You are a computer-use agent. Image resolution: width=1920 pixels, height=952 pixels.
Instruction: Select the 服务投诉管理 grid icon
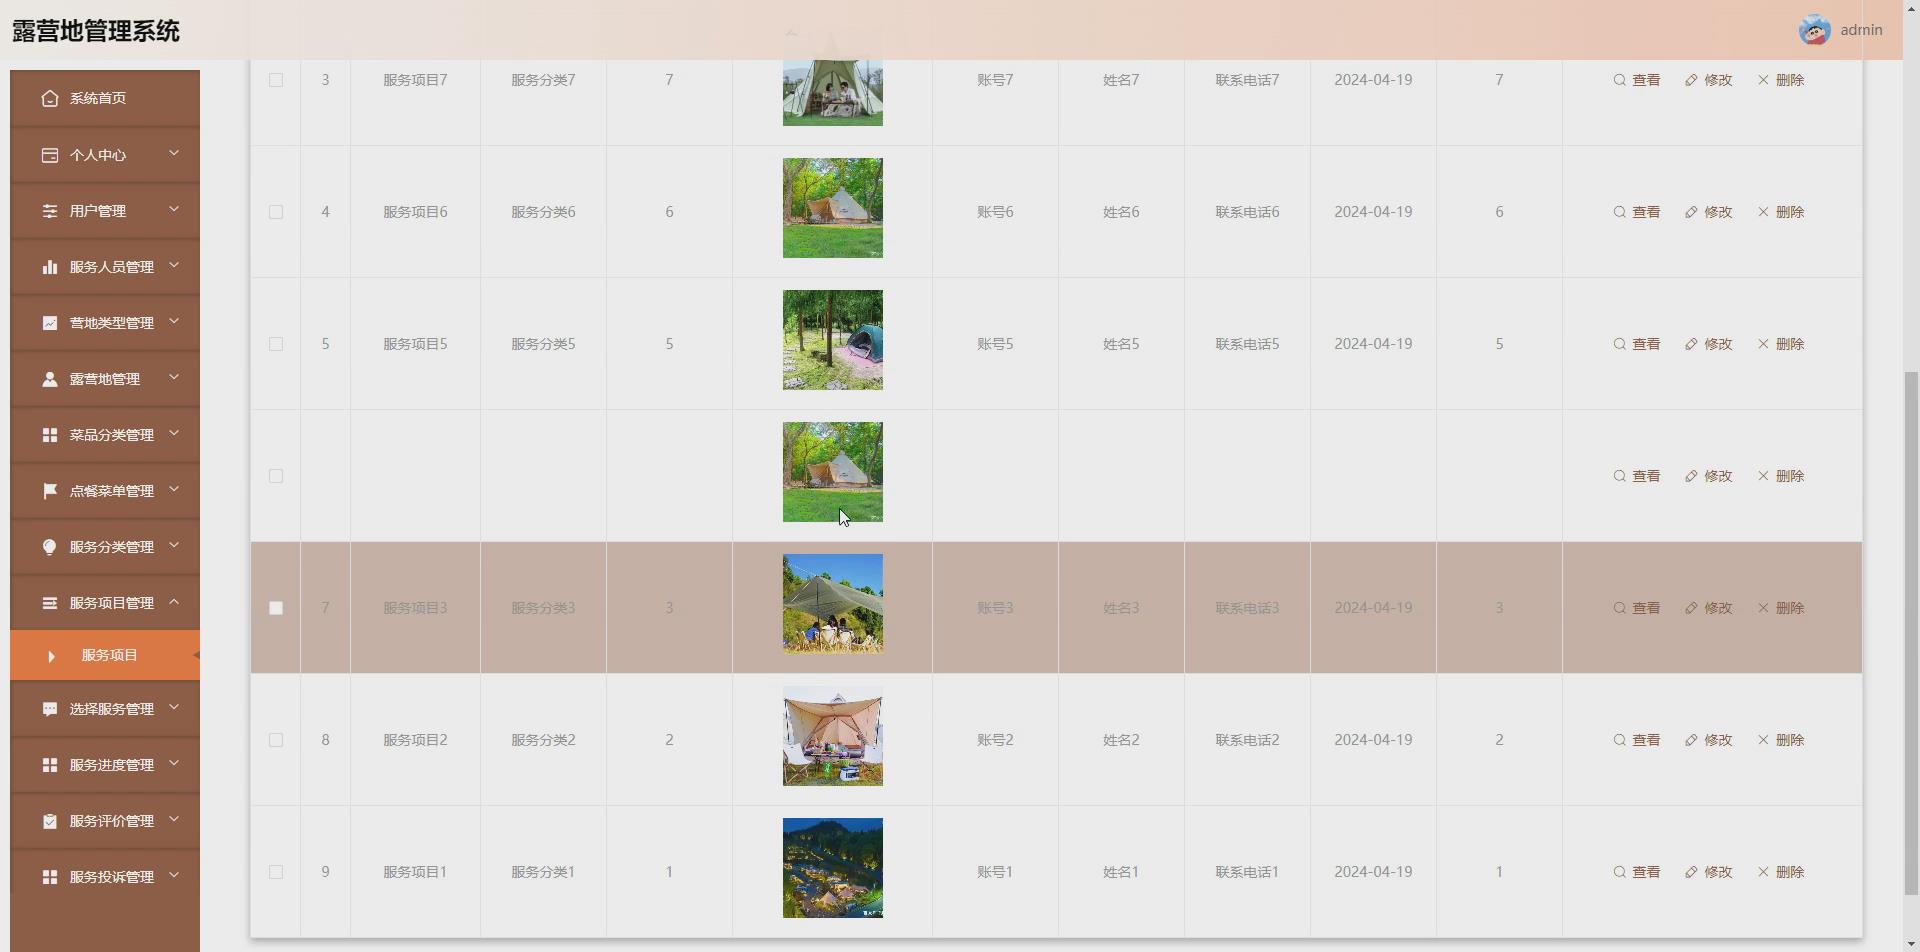[x=50, y=876]
